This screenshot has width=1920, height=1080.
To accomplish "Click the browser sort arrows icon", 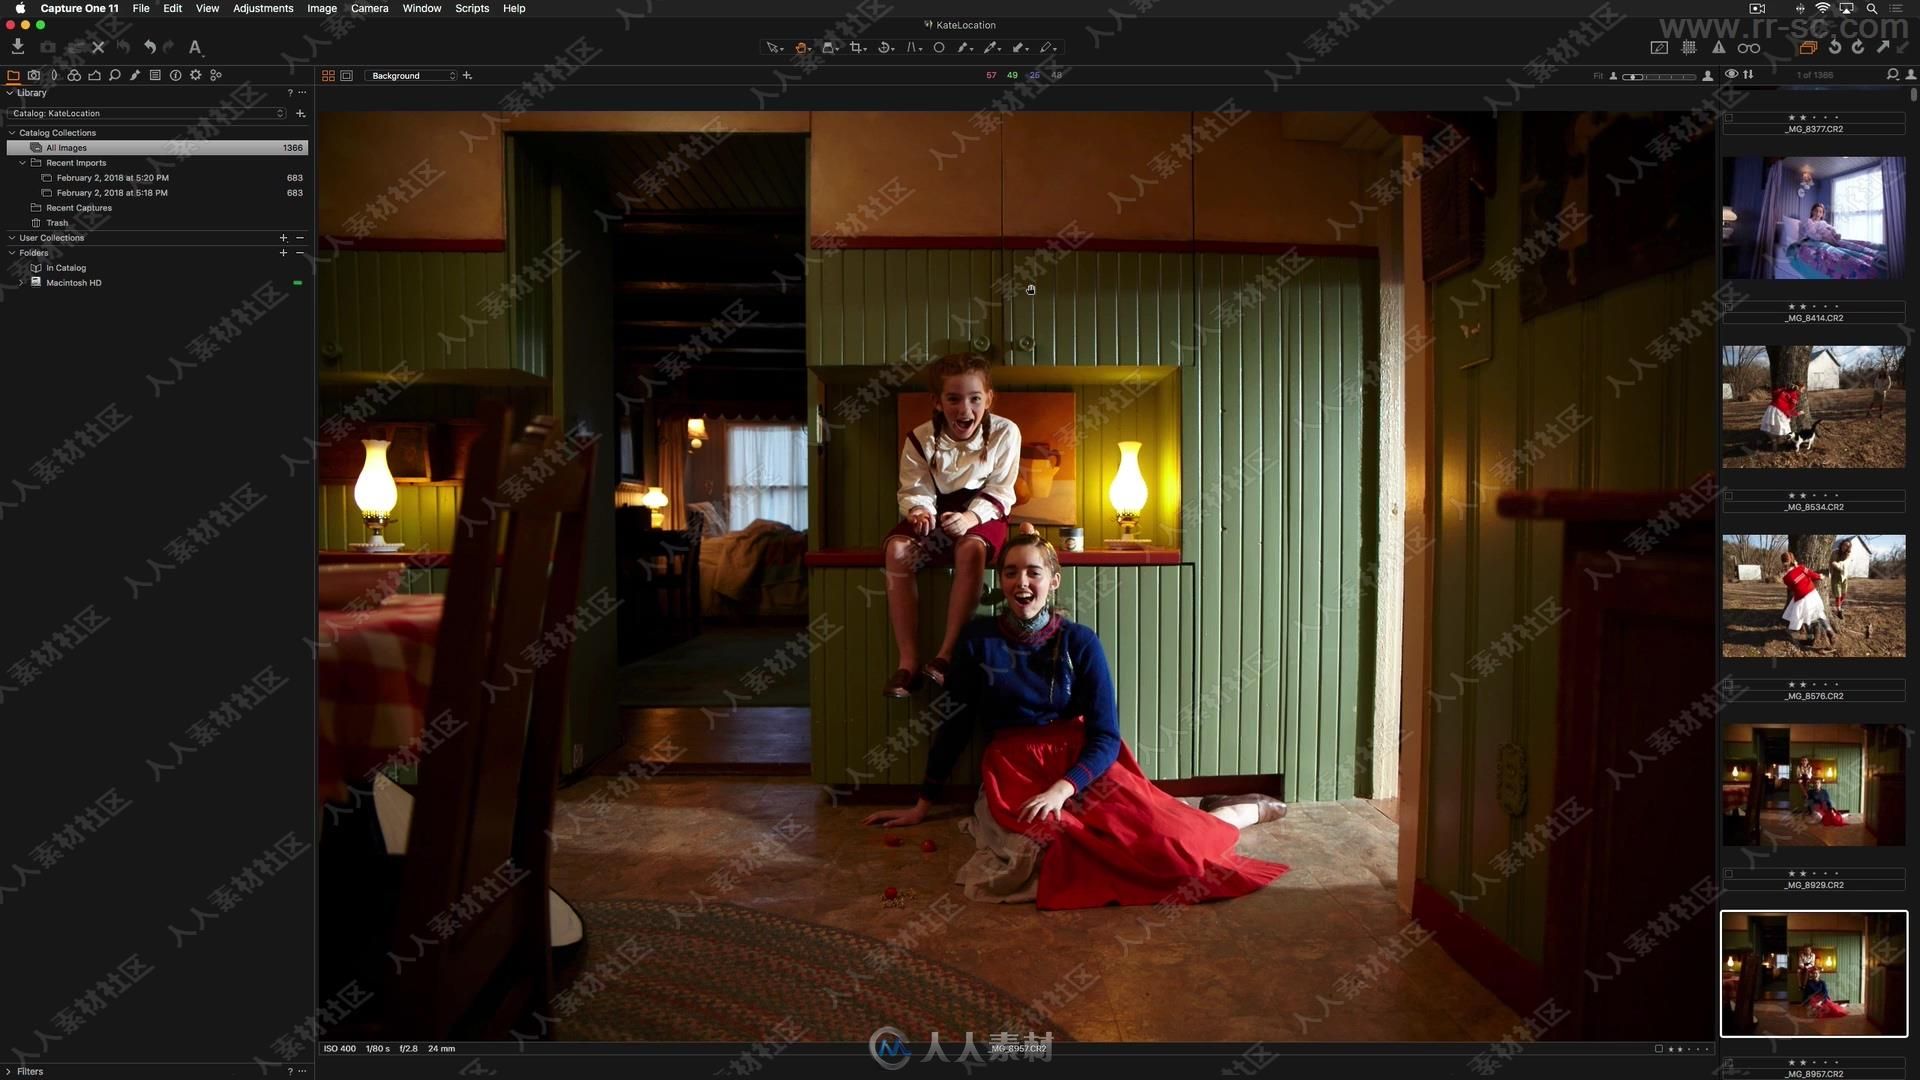I will coord(1748,74).
